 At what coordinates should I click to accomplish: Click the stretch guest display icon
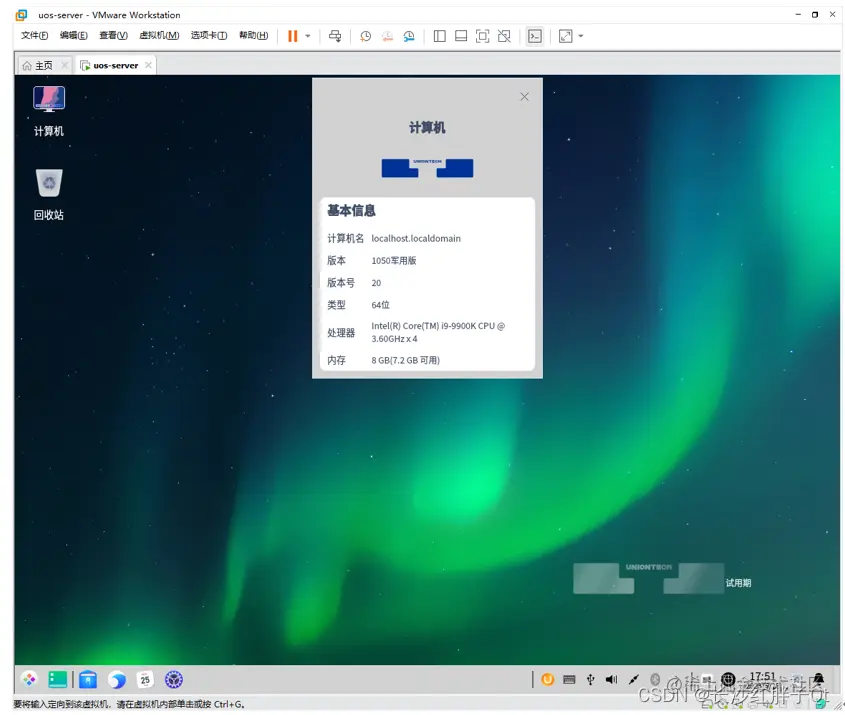(x=565, y=36)
